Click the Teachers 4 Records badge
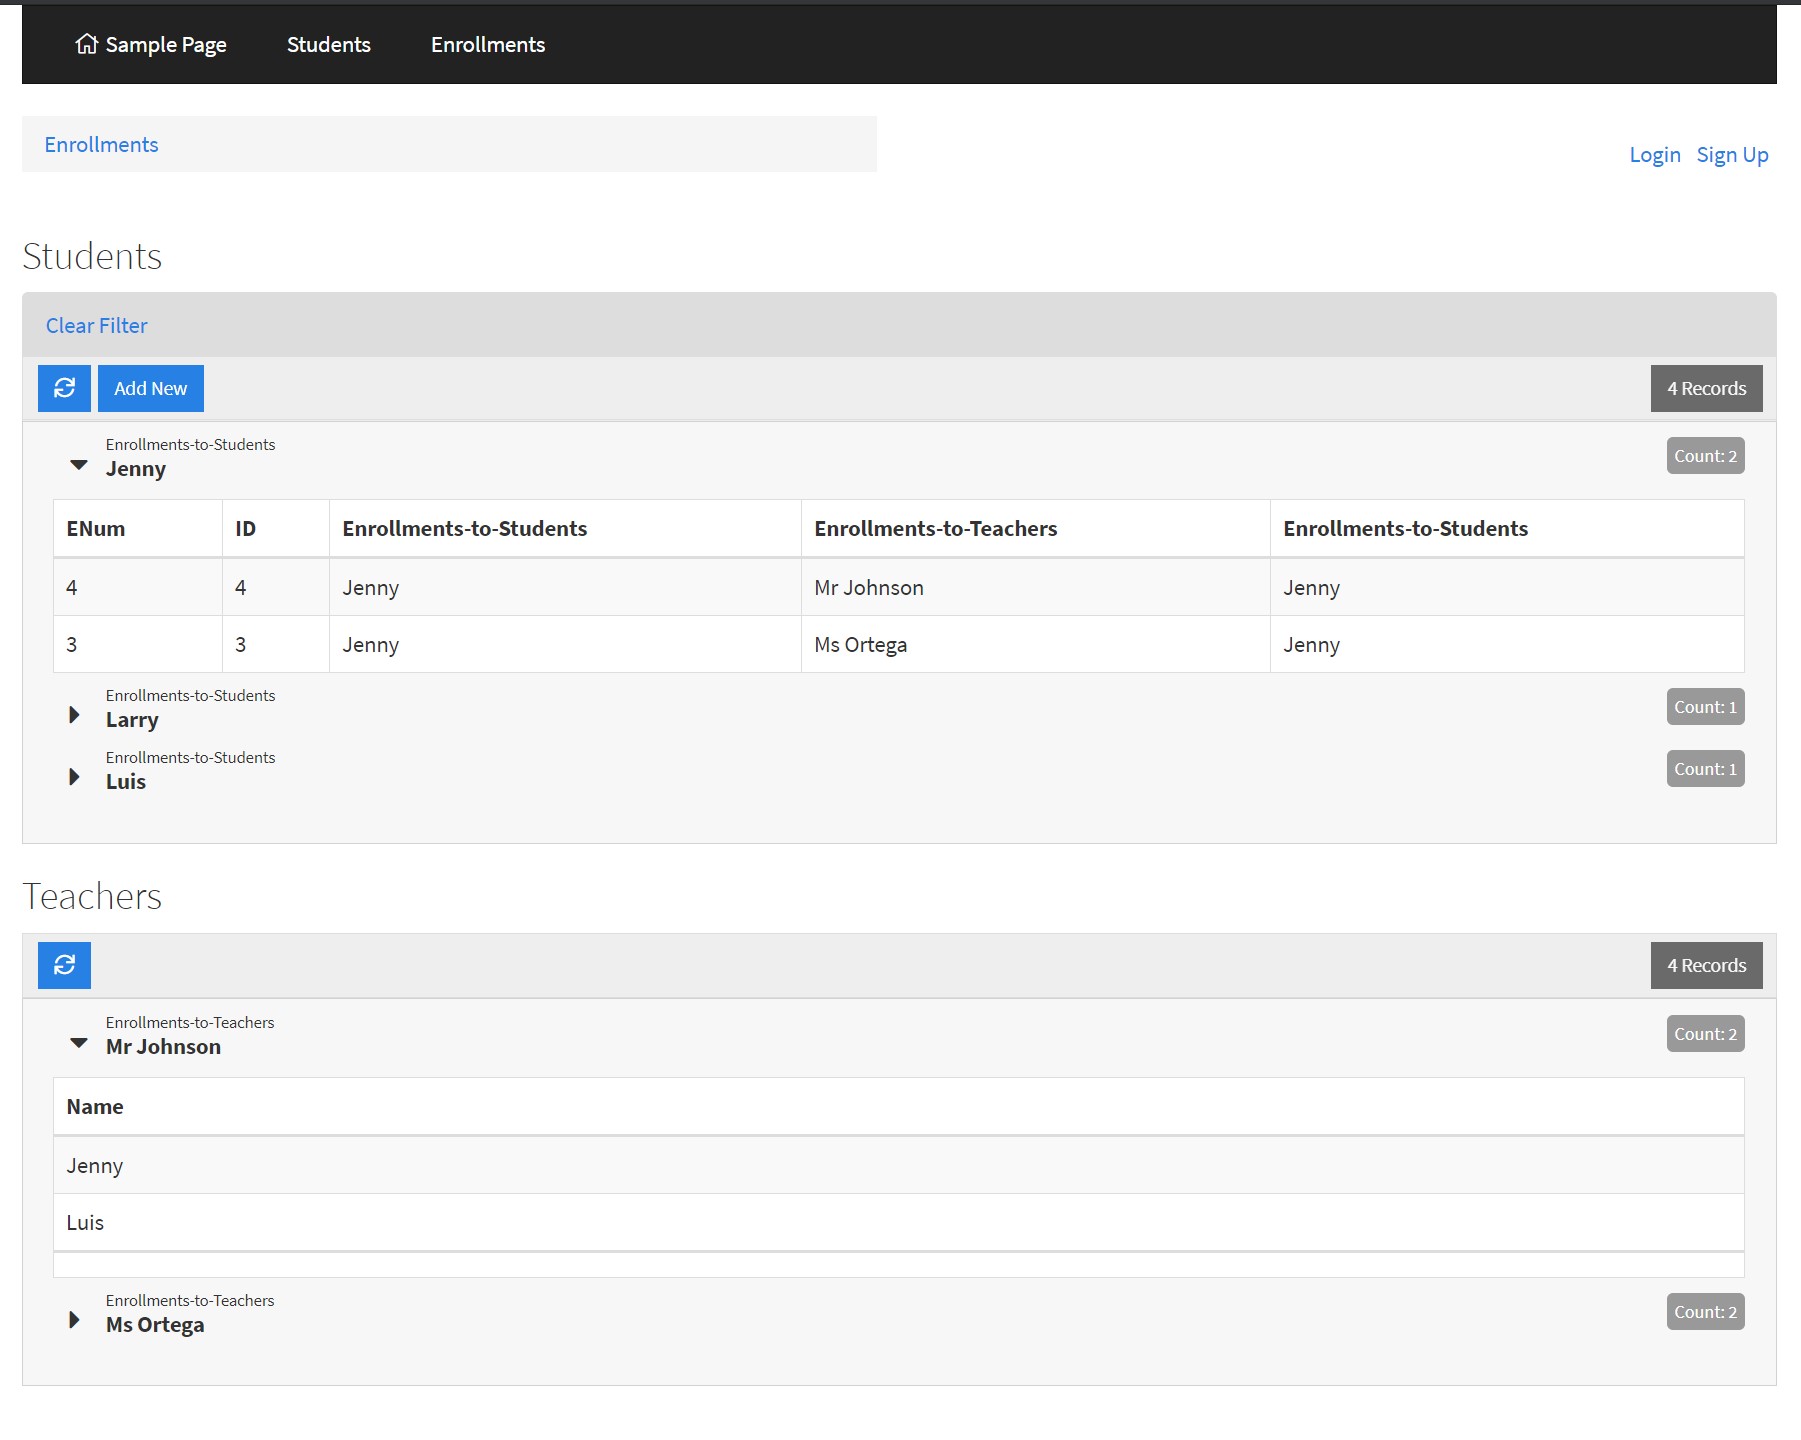Image resolution: width=1801 pixels, height=1440 pixels. [1707, 965]
